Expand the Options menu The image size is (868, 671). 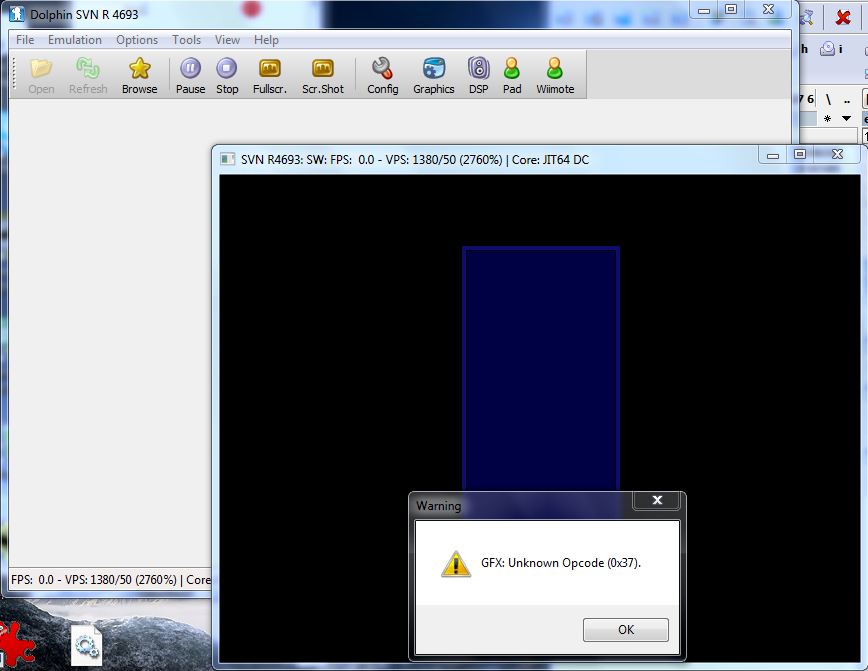click(137, 40)
